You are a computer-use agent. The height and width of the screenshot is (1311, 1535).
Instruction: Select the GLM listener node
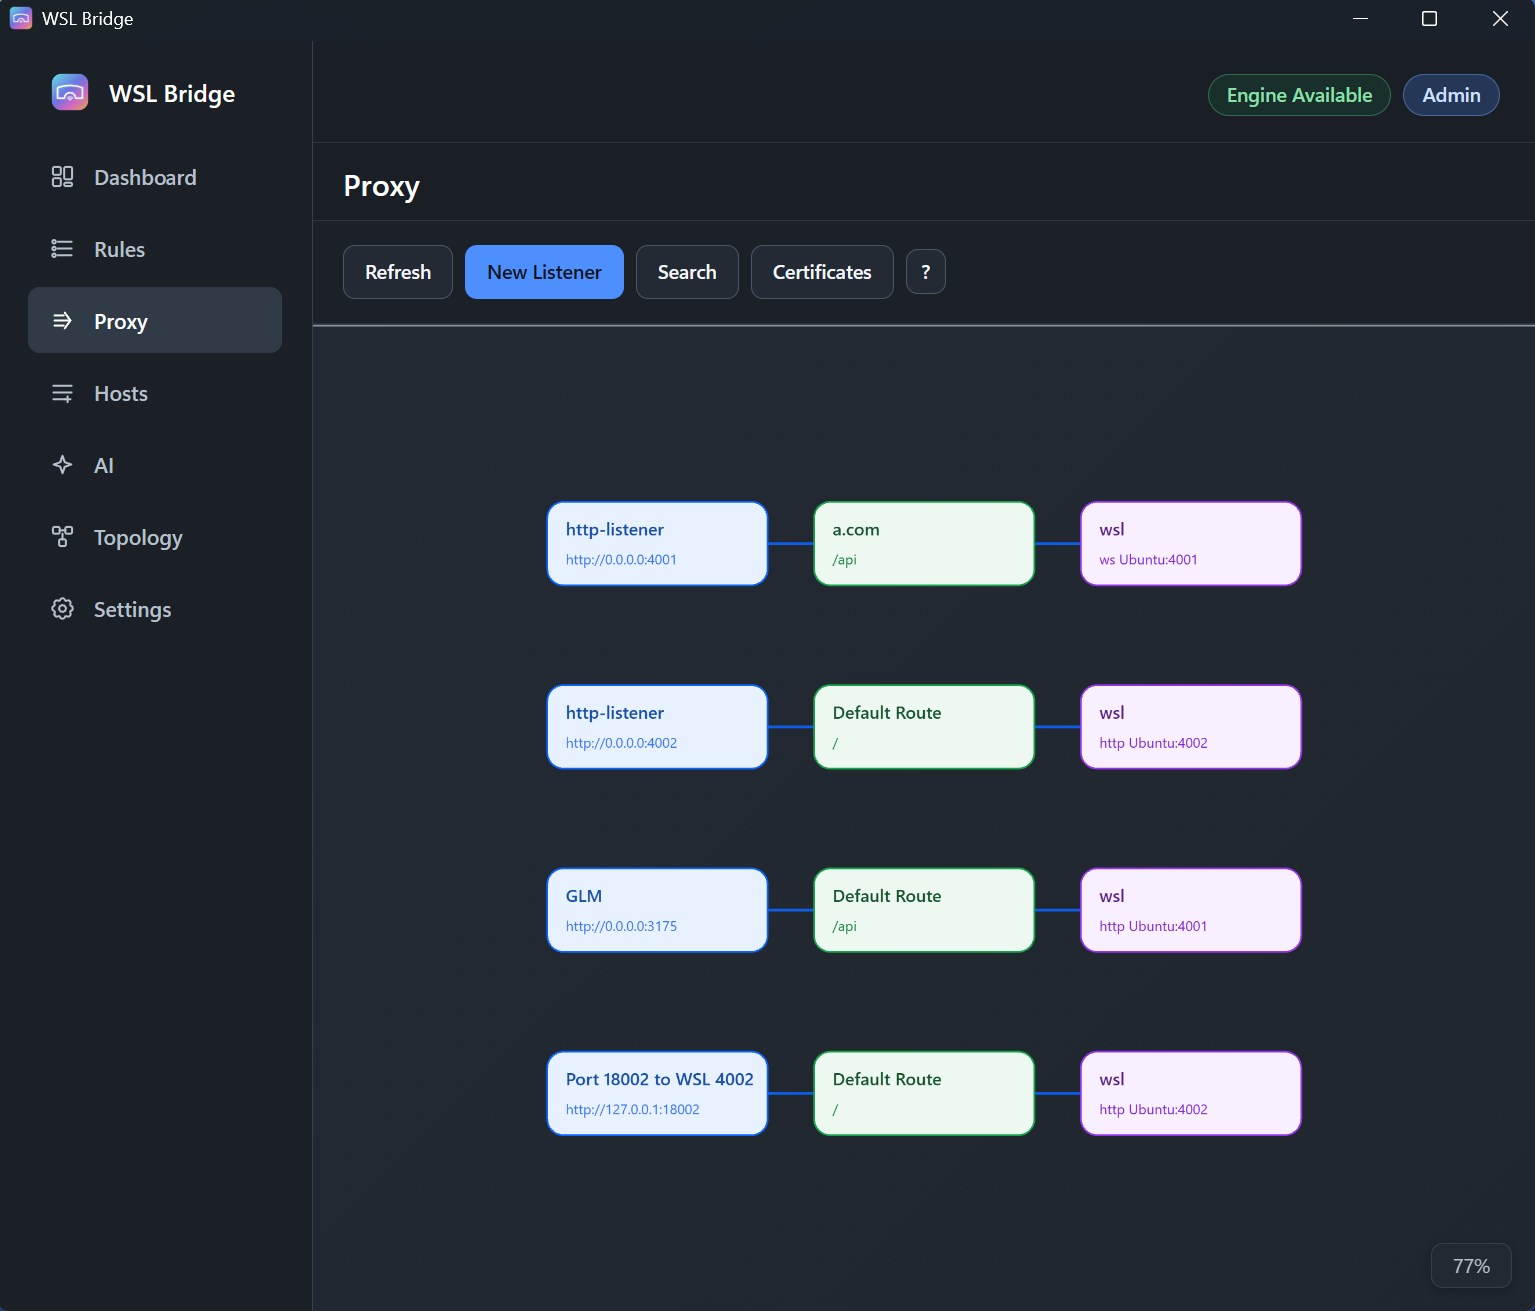coord(657,910)
